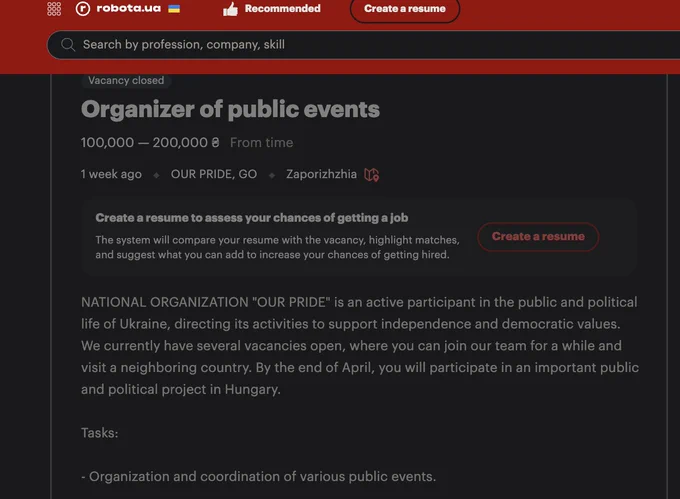Click the search magnifier icon
The height and width of the screenshot is (499, 680).
68,44
